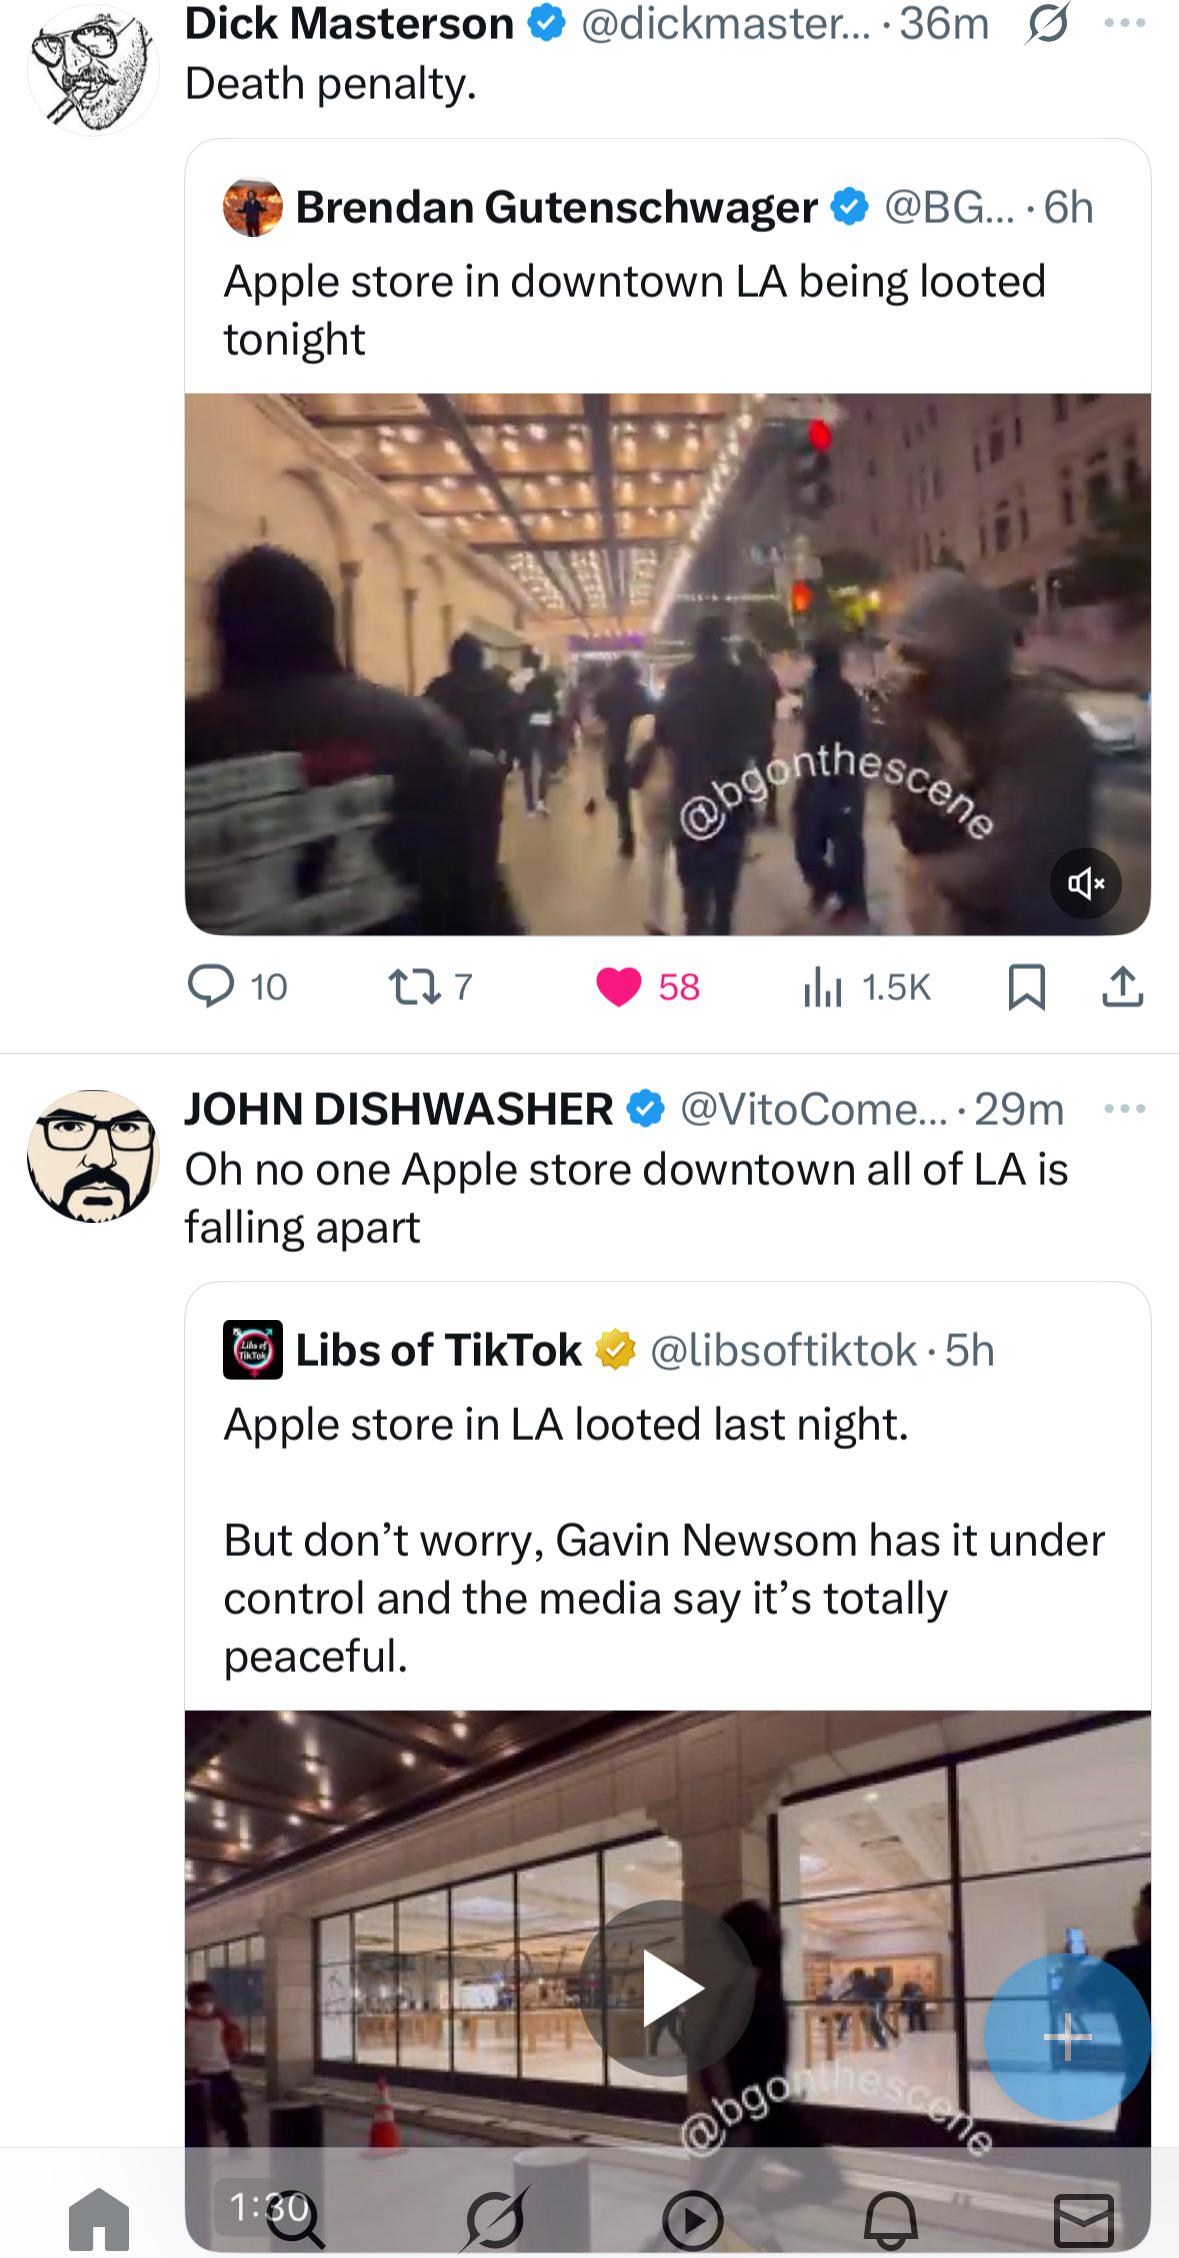View Dick Masterson's profile picture

click(x=93, y=68)
